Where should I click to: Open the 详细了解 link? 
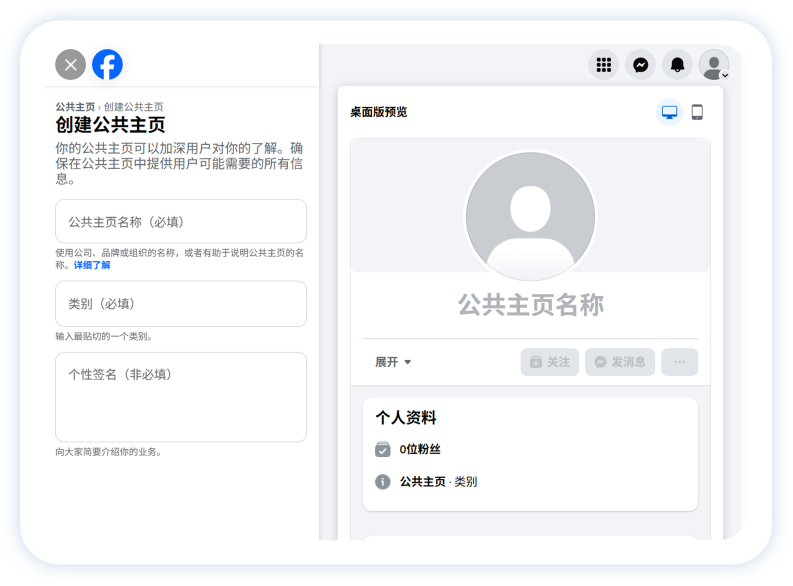tap(92, 265)
